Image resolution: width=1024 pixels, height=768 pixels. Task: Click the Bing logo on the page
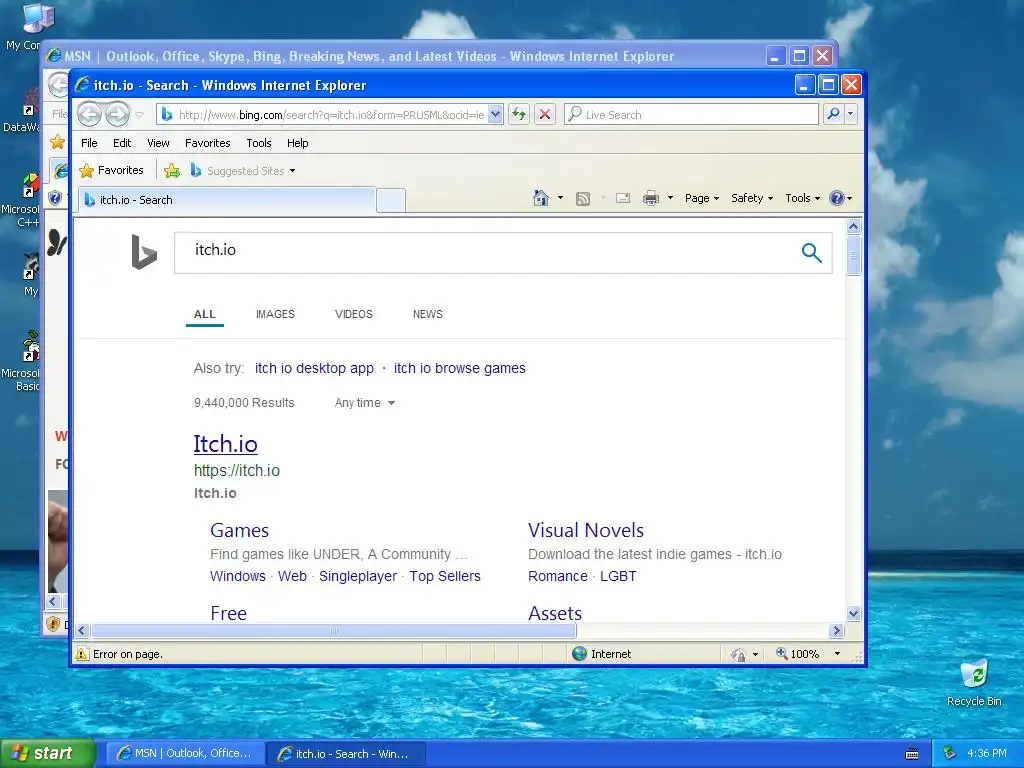pos(144,252)
